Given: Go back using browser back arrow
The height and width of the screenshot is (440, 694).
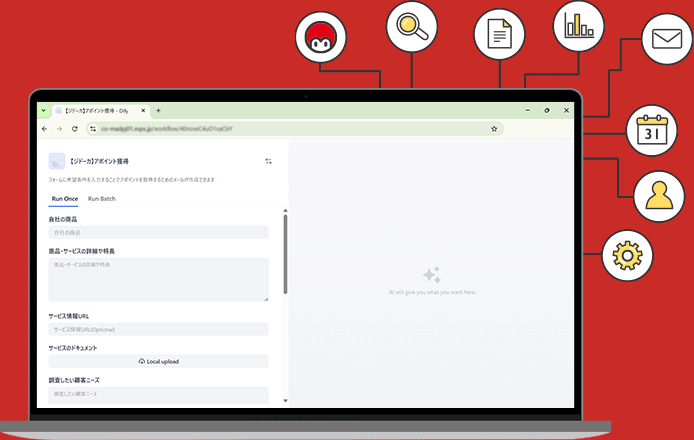Looking at the screenshot, I should click(44, 129).
